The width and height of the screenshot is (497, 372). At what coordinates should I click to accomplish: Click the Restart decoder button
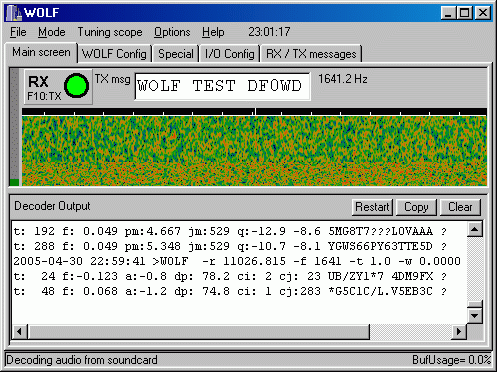[x=372, y=207]
